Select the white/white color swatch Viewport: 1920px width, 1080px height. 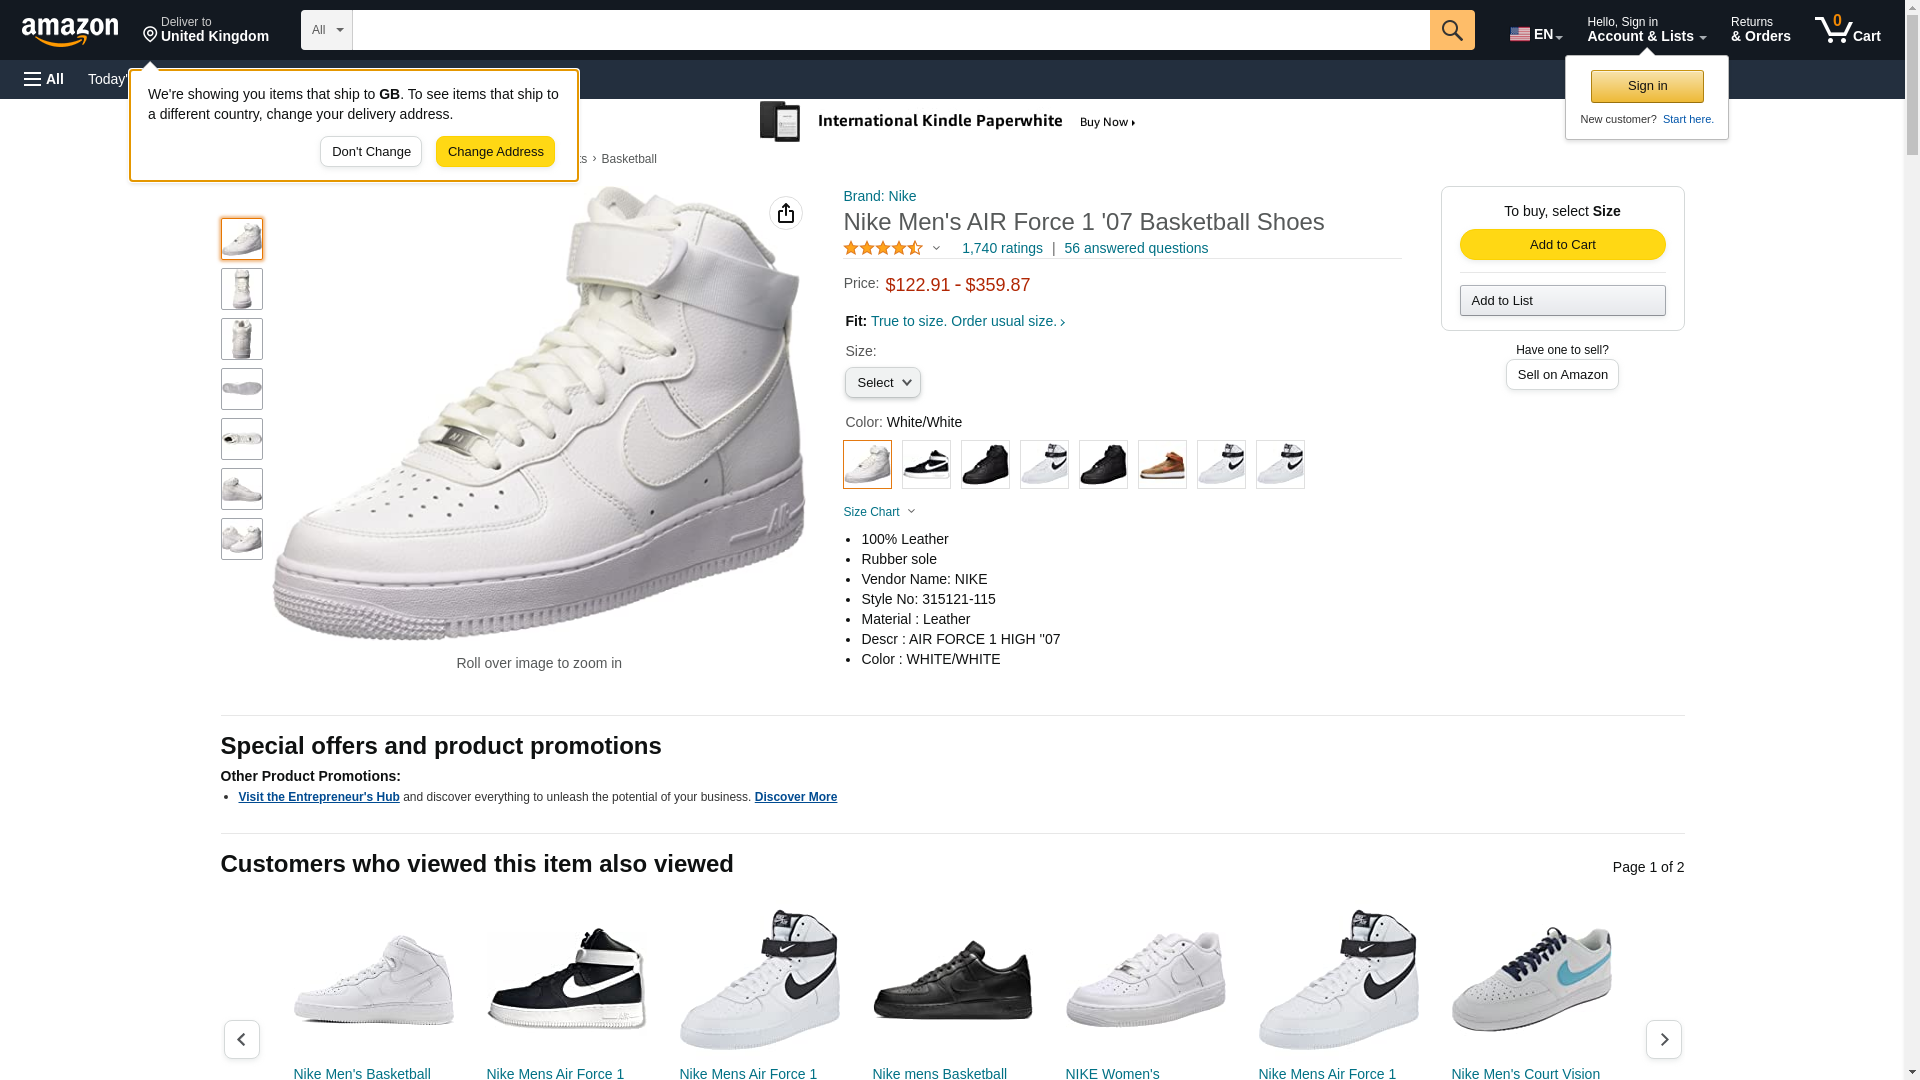click(867, 464)
